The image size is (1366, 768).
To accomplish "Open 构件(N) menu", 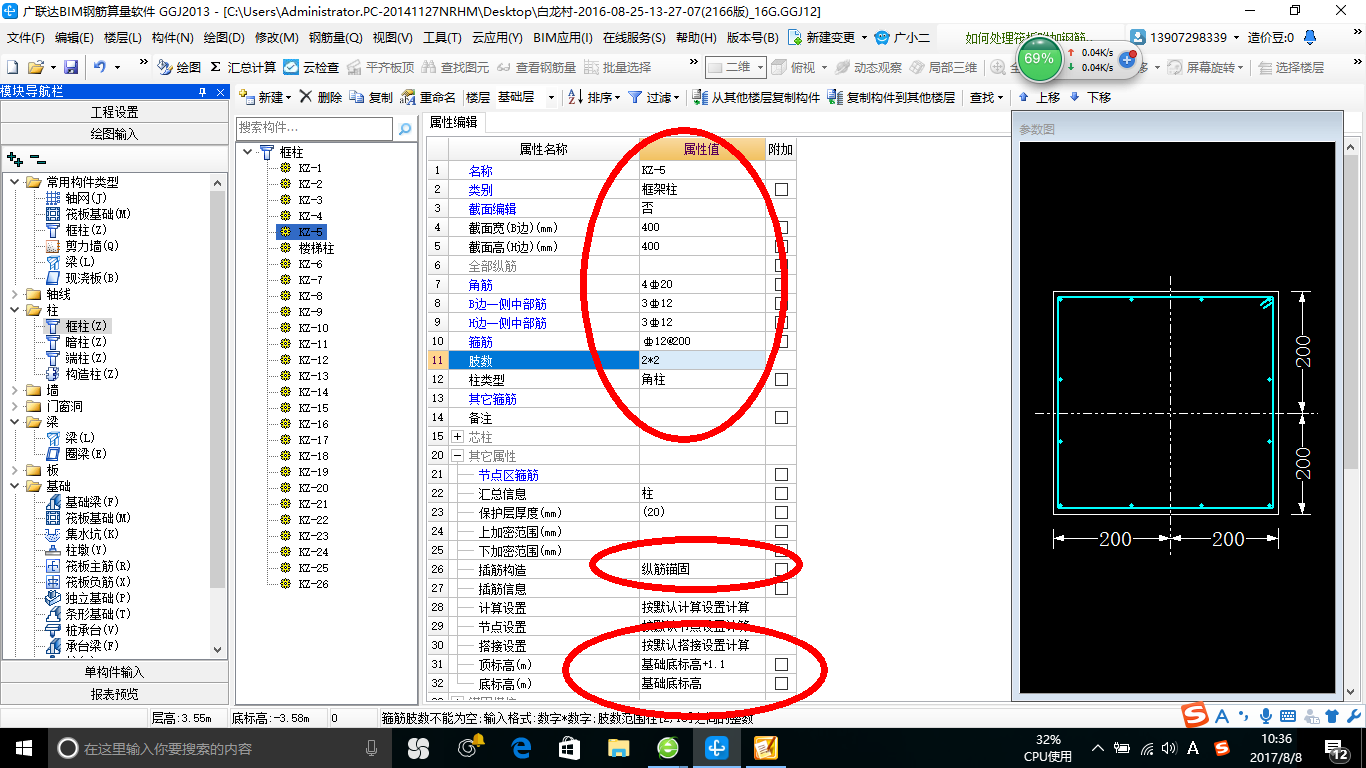I will pyautogui.click(x=172, y=38).
